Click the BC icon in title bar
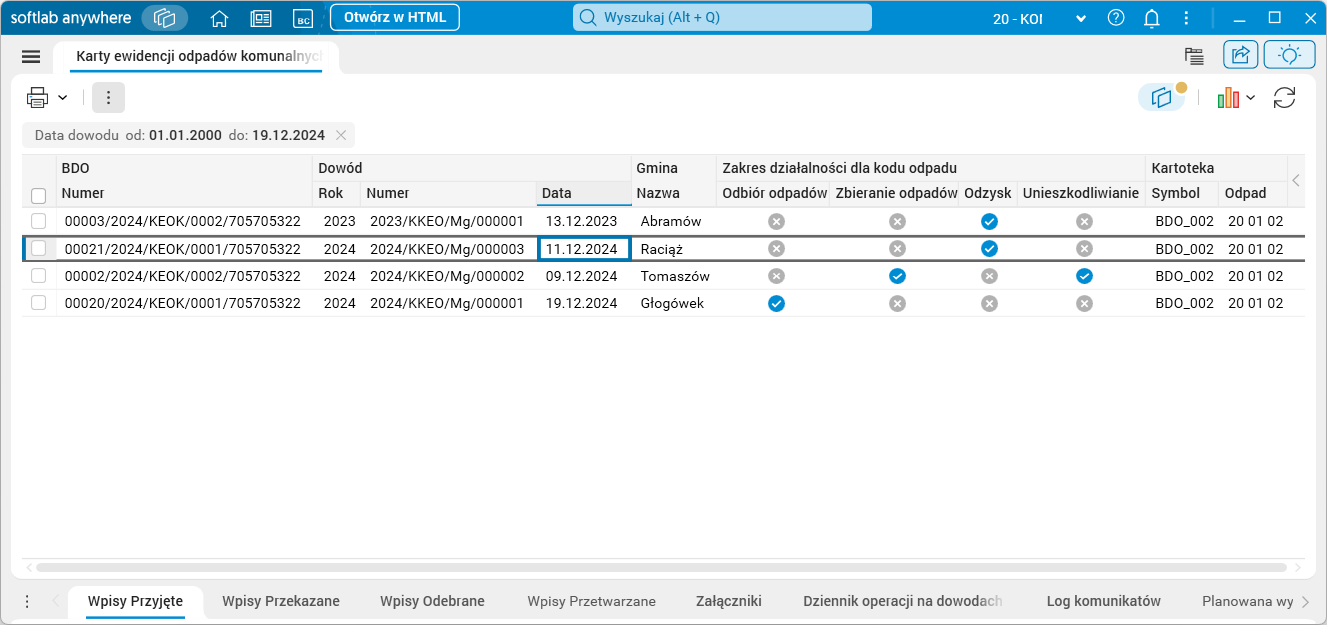1327x625 pixels. point(303,18)
